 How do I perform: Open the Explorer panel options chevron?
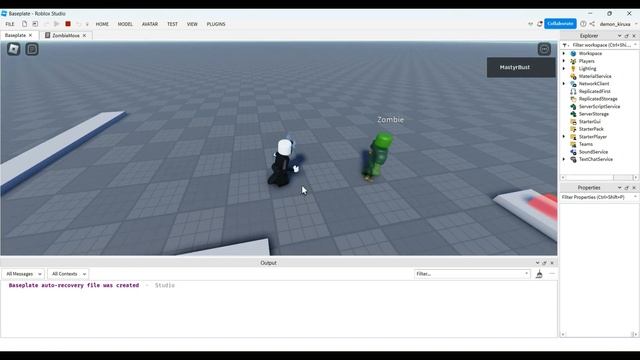[619, 36]
